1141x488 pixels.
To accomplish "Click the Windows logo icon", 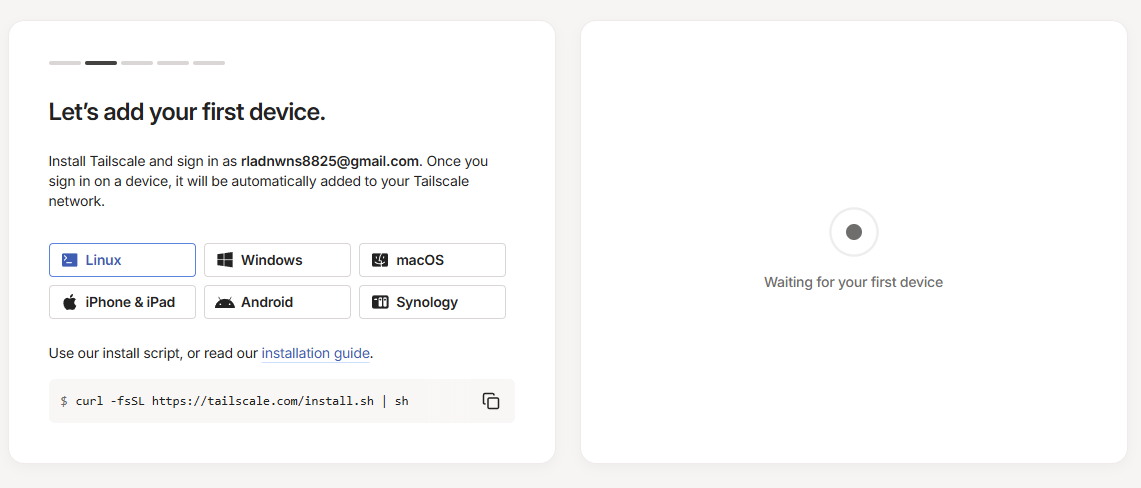I will tap(225, 260).
